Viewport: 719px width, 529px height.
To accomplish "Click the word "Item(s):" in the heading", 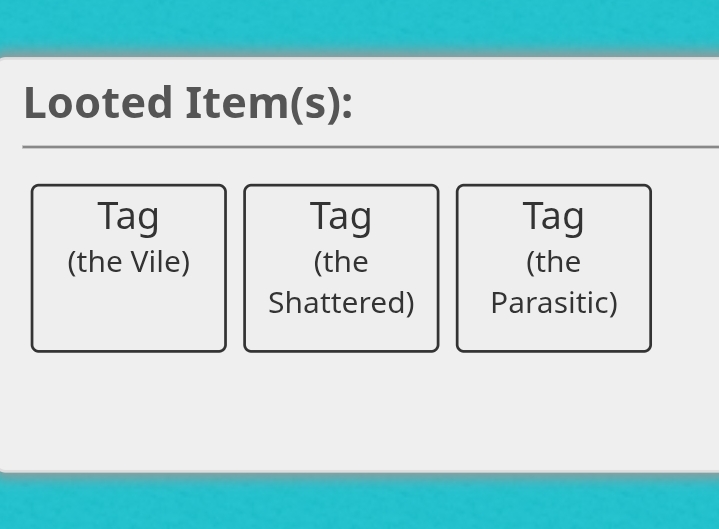I will pyautogui.click(x=269, y=104).
